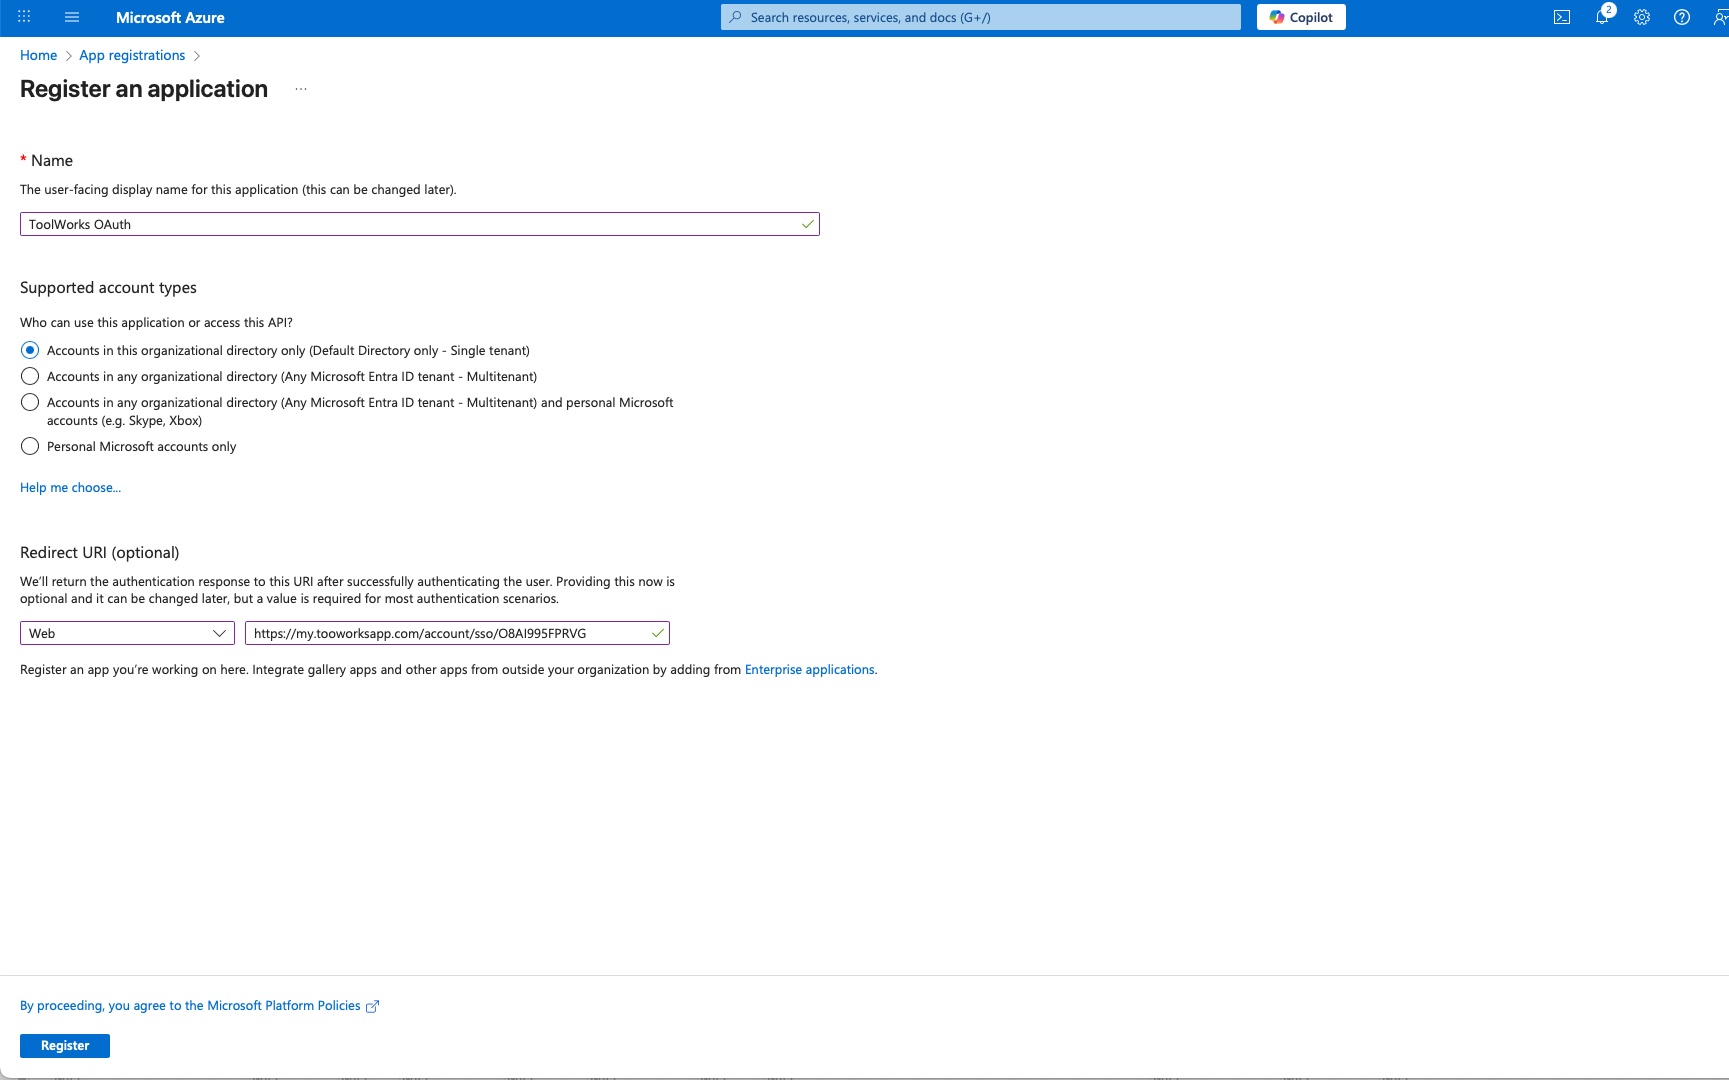The width and height of the screenshot is (1729, 1080).
Task: Open the Enterprise applications link
Action: click(x=809, y=669)
